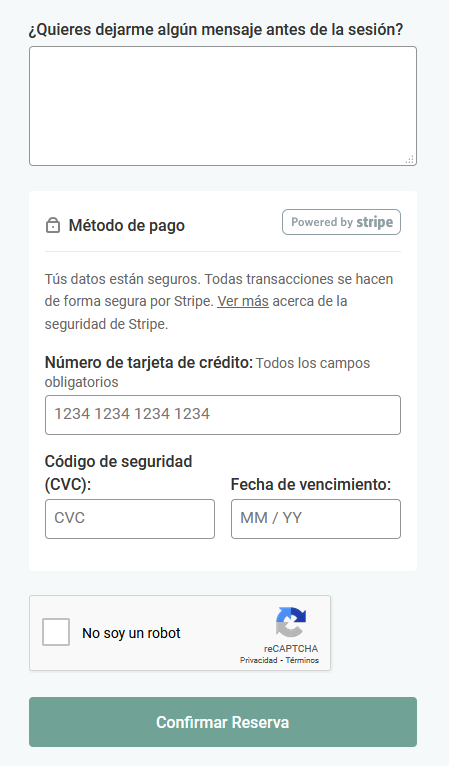The width and height of the screenshot is (449, 766).
Task: Click the Método de pago heading
Action: (127, 226)
